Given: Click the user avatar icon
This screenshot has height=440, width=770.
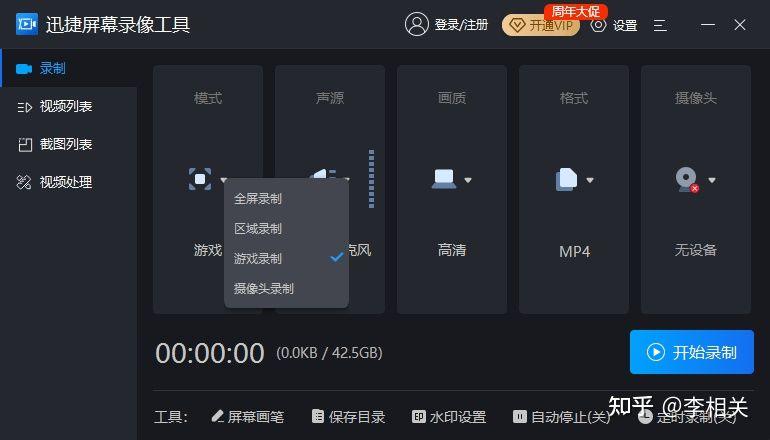Looking at the screenshot, I should point(416,24).
